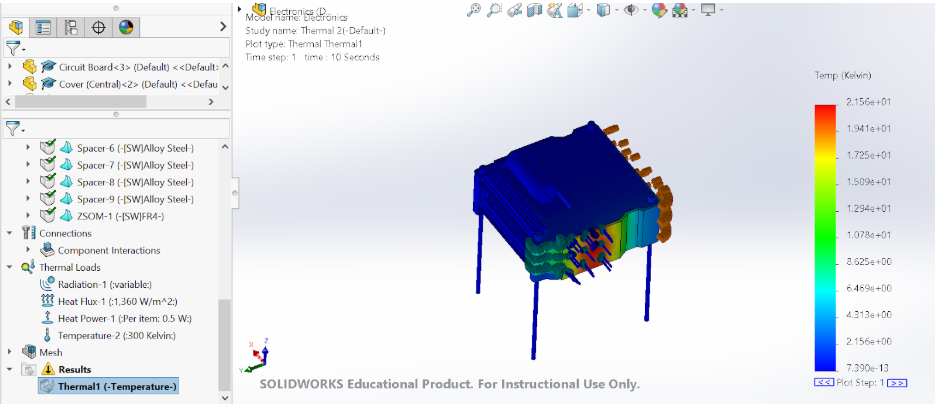Image resolution: width=938 pixels, height=404 pixels.
Task: Click the Circuit Board yellow part icon
Action: click(29, 66)
